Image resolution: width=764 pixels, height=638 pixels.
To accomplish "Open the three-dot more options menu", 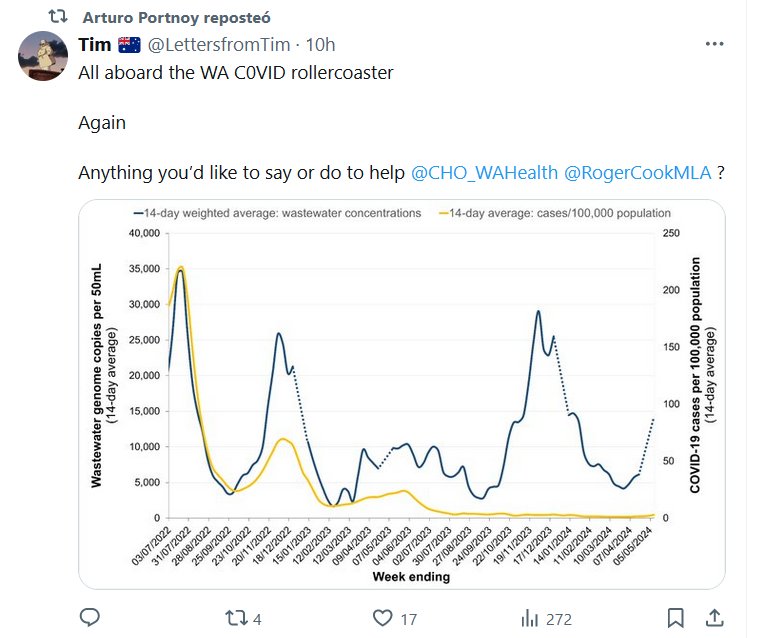I will [714, 44].
